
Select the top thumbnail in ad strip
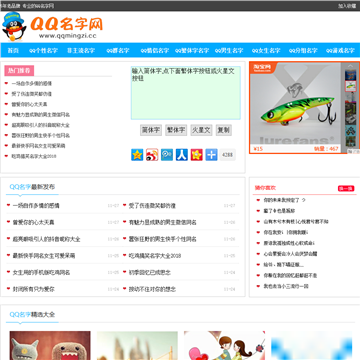coord(351,75)
